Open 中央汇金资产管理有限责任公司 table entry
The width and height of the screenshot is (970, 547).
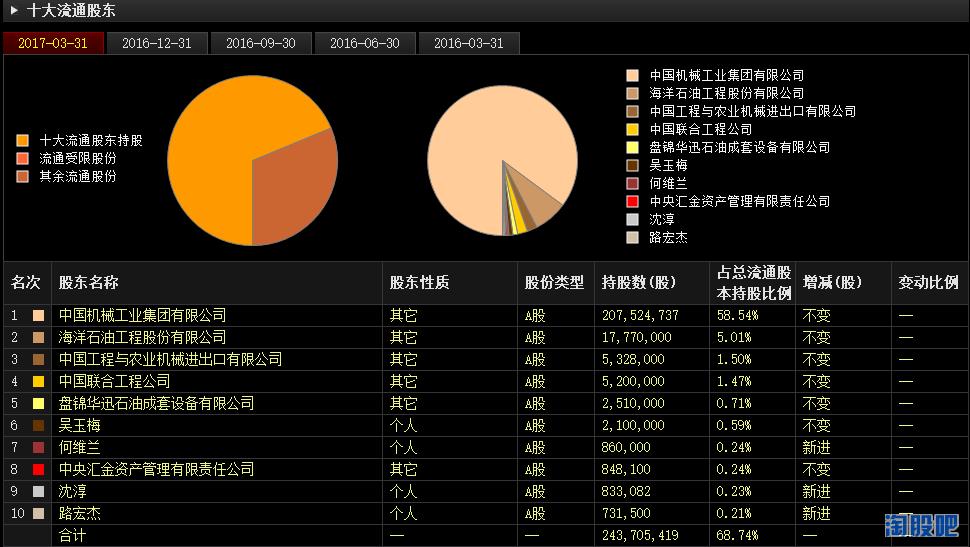point(157,470)
